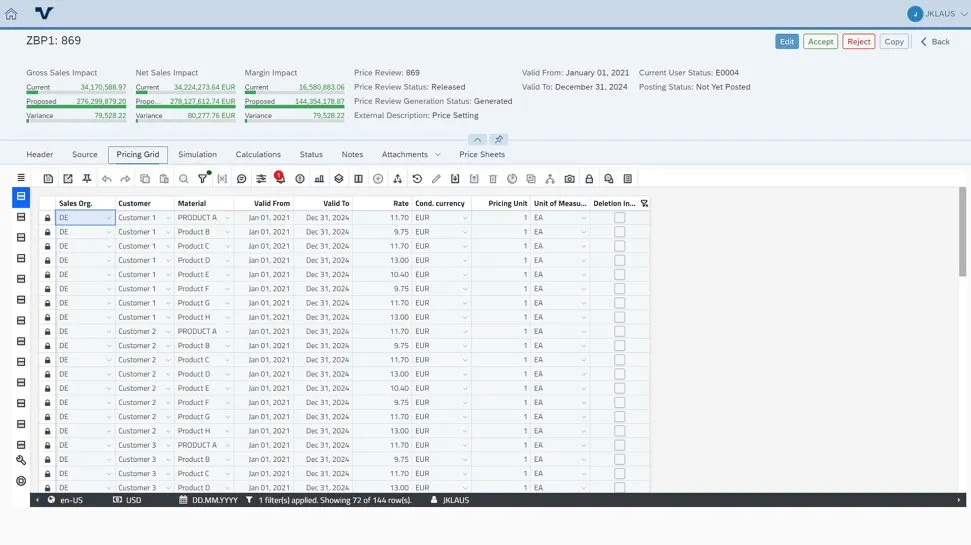Open the JKLAUS user menu
Image resolution: width=971 pixels, height=545 pixels.
[x=937, y=14]
